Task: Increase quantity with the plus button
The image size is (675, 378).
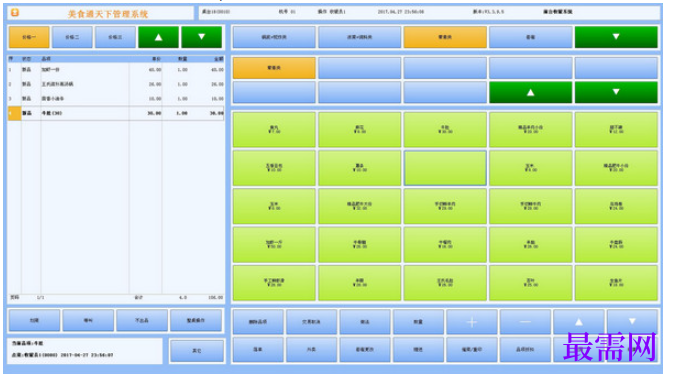Action: coord(471,322)
